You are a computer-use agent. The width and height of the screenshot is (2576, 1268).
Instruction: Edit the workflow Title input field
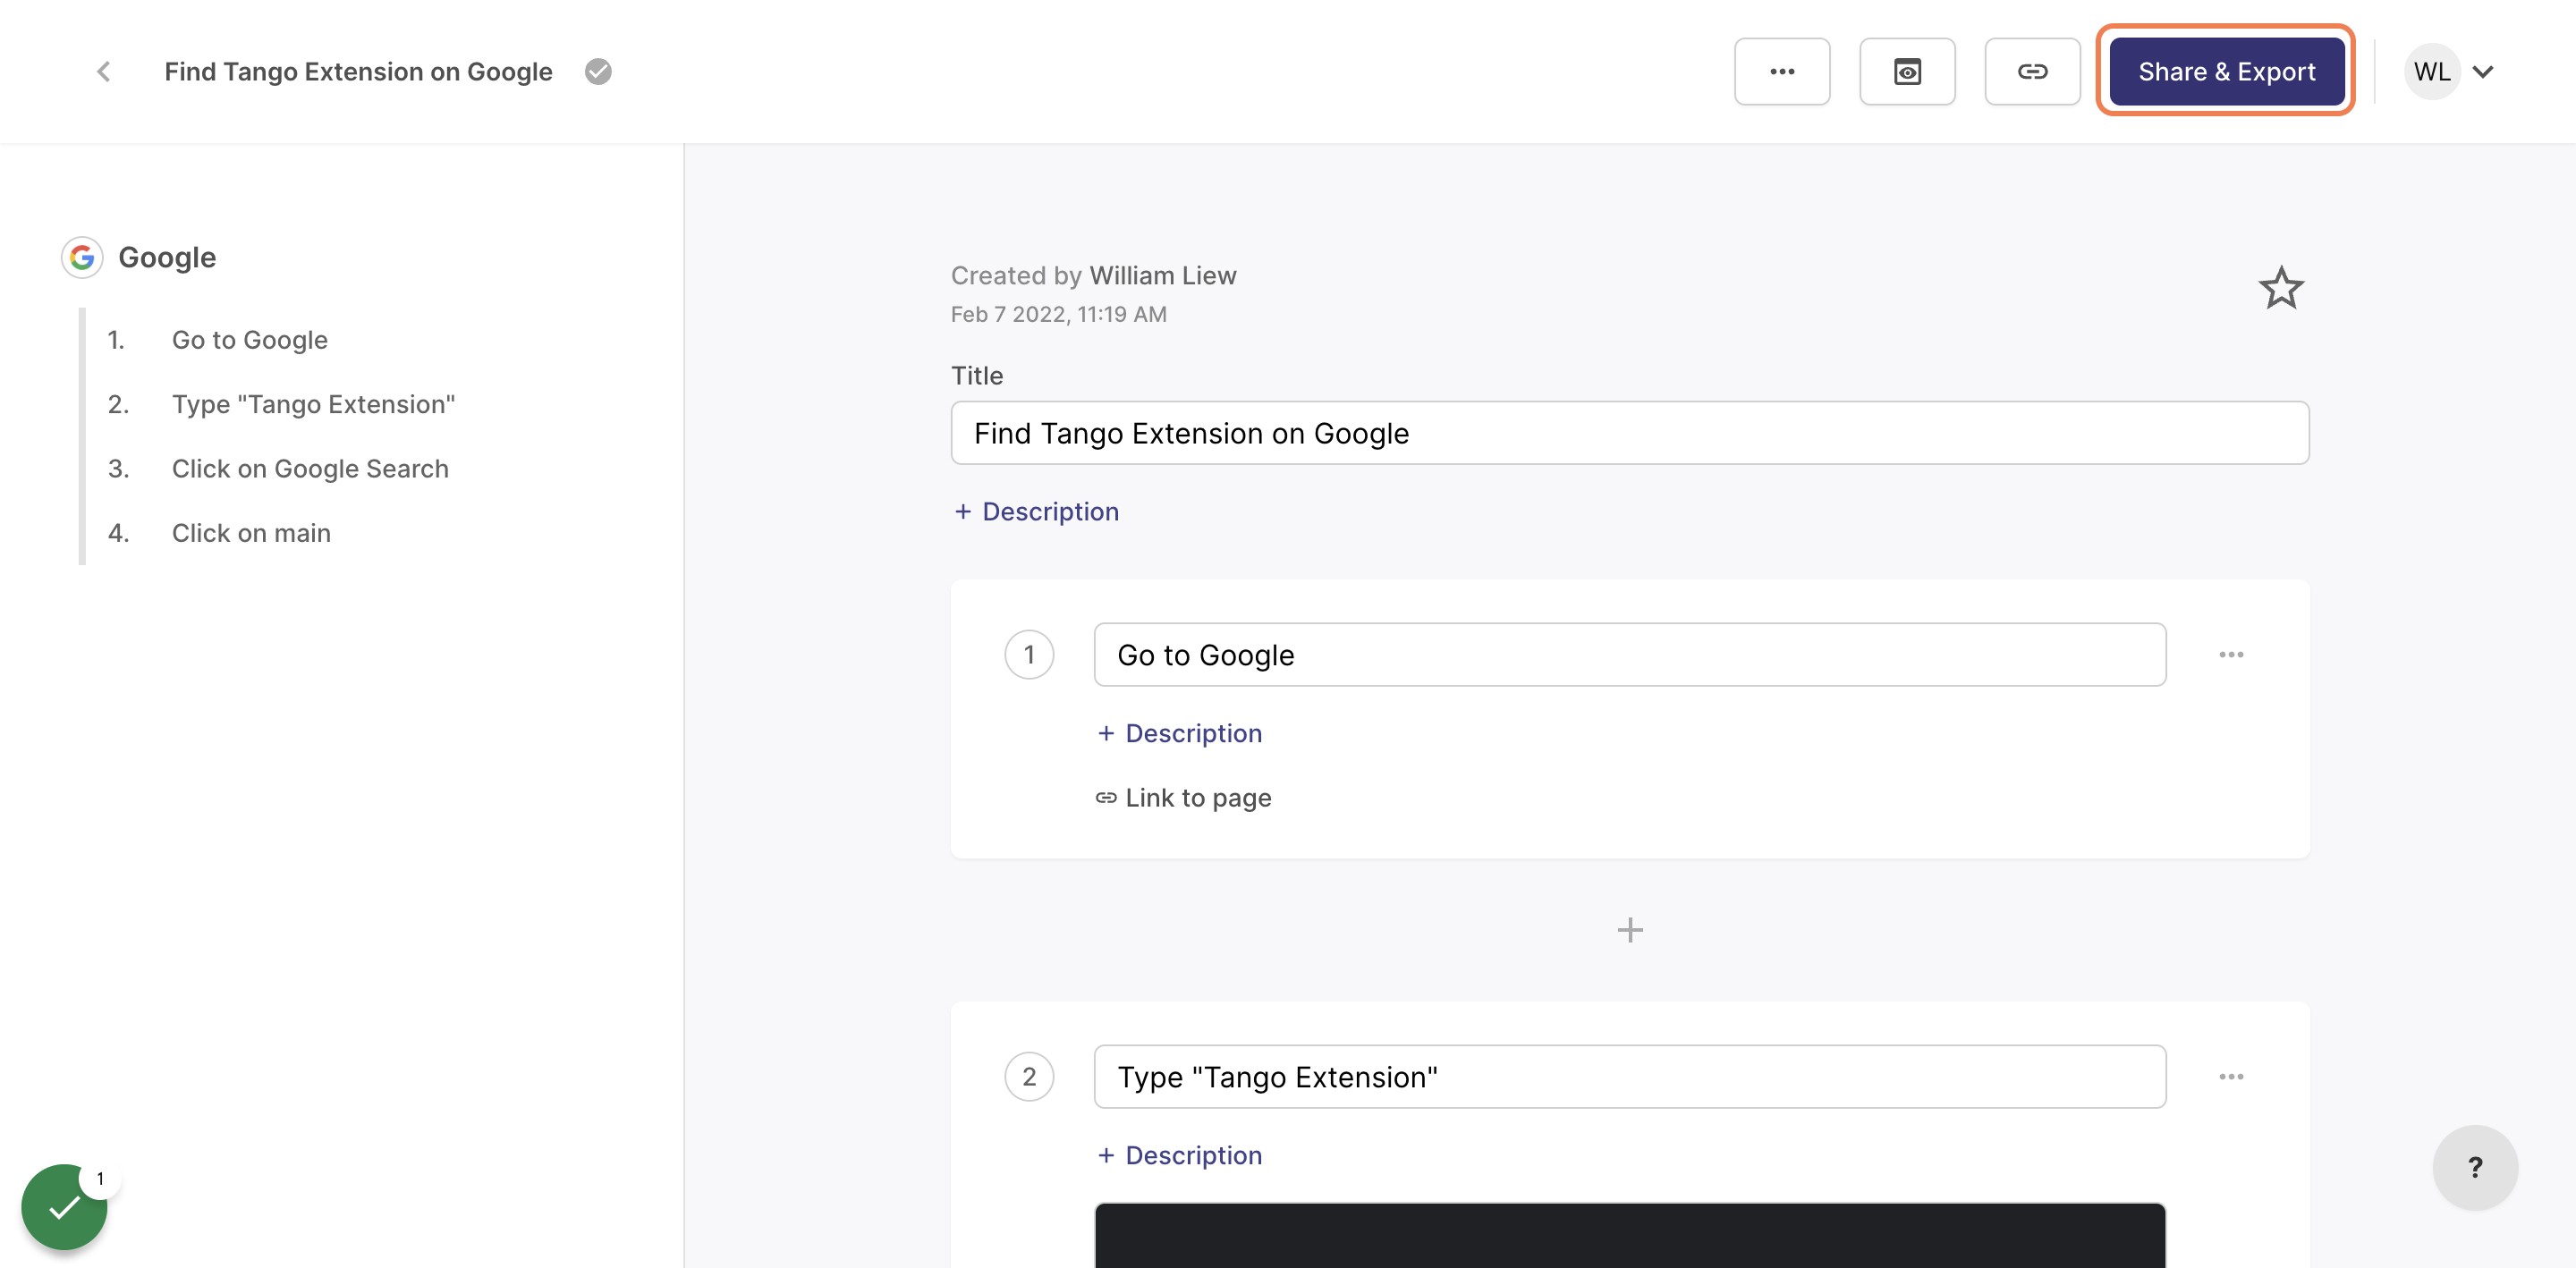click(1629, 433)
